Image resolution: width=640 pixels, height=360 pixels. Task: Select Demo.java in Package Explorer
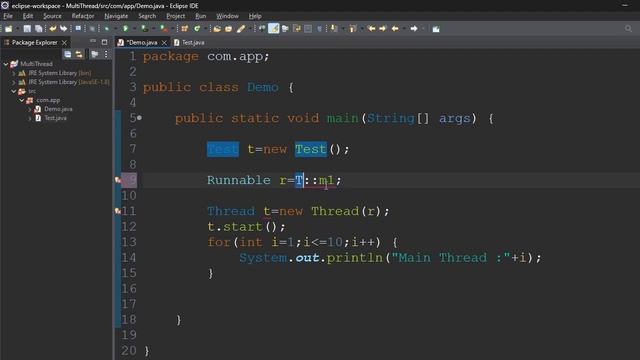(58, 109)
